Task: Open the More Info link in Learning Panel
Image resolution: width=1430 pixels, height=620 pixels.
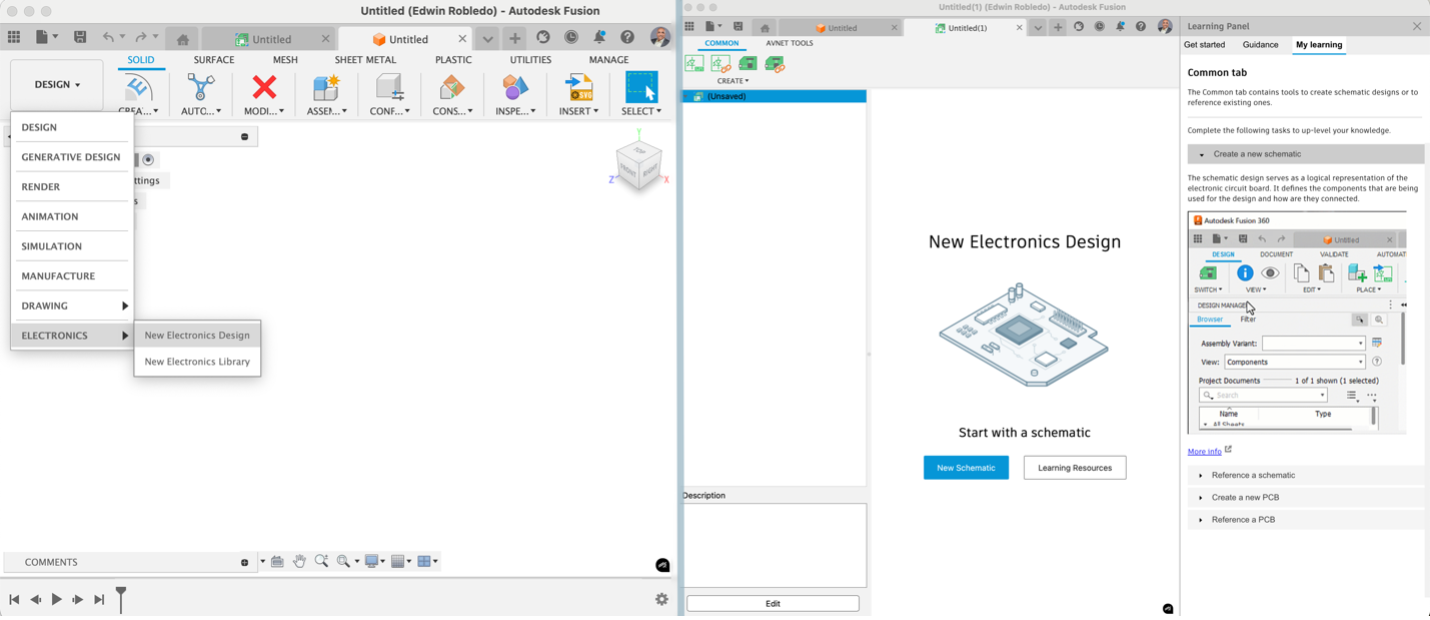Action: click(x=1202, y=451)
